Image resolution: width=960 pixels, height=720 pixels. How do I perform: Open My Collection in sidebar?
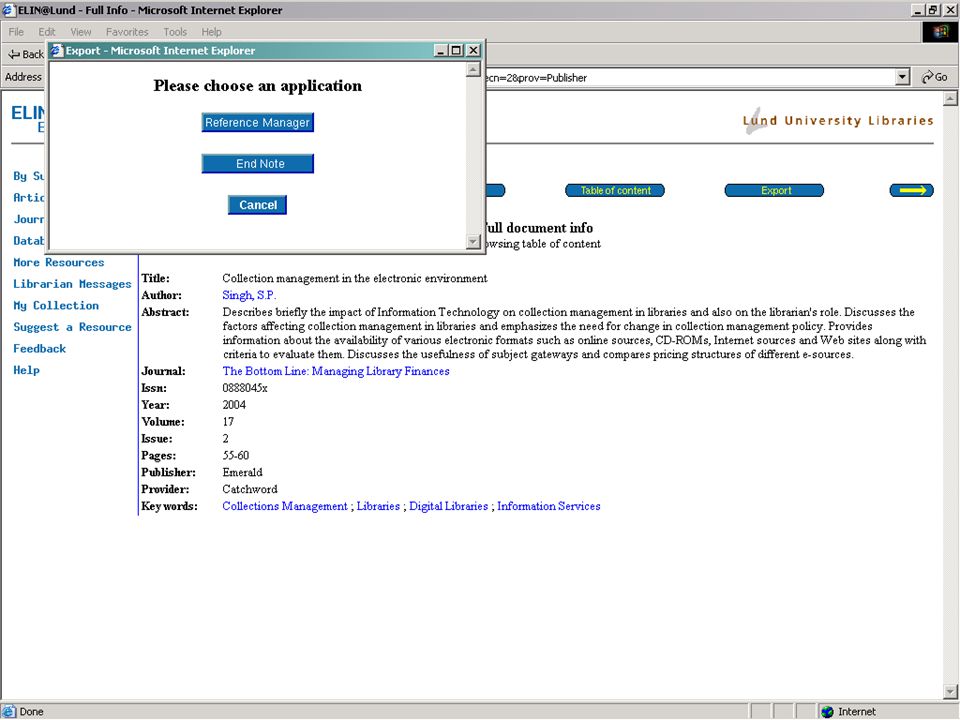tap(56, 306)
